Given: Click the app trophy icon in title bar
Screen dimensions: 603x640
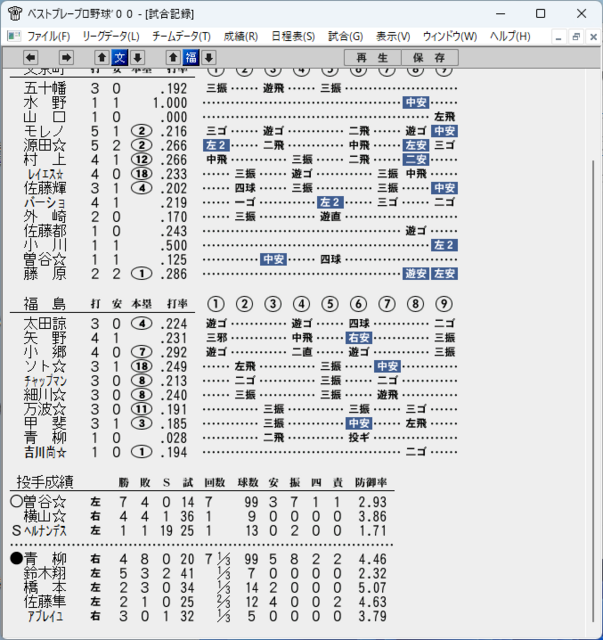Looking at the screenshot, I should (x=15, y=14).
